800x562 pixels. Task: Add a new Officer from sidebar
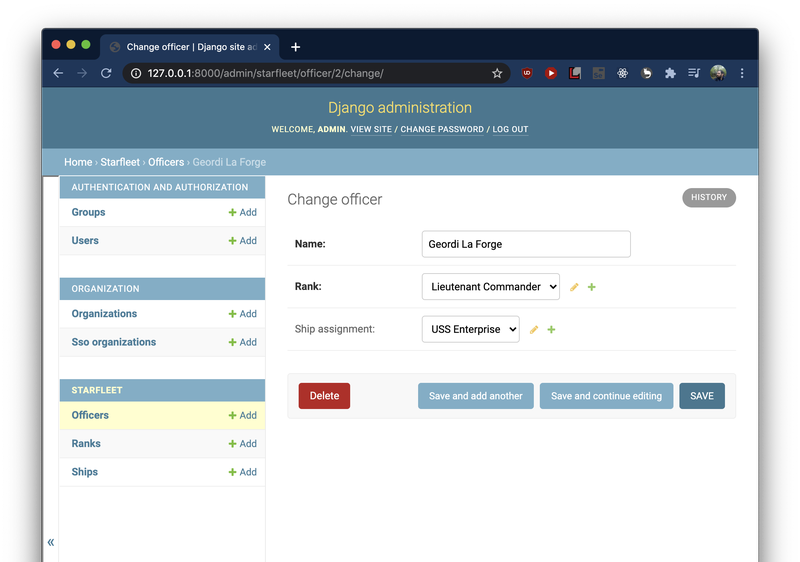click(243, 415)
